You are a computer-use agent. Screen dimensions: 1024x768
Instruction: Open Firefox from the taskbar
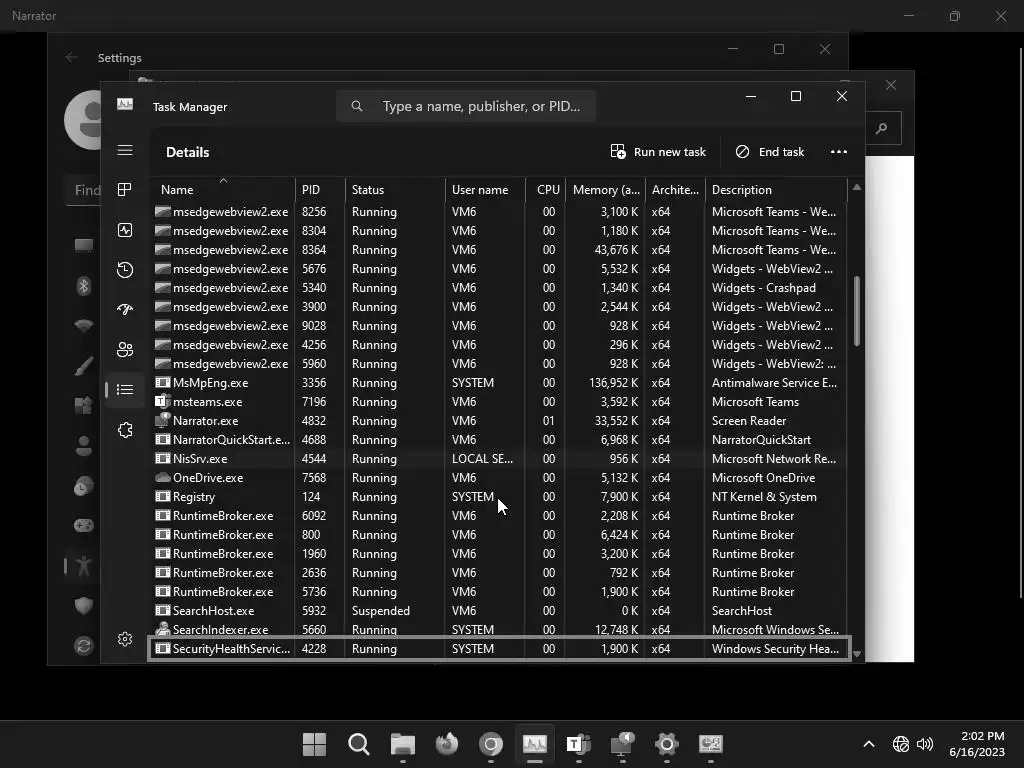pos(447,744)
